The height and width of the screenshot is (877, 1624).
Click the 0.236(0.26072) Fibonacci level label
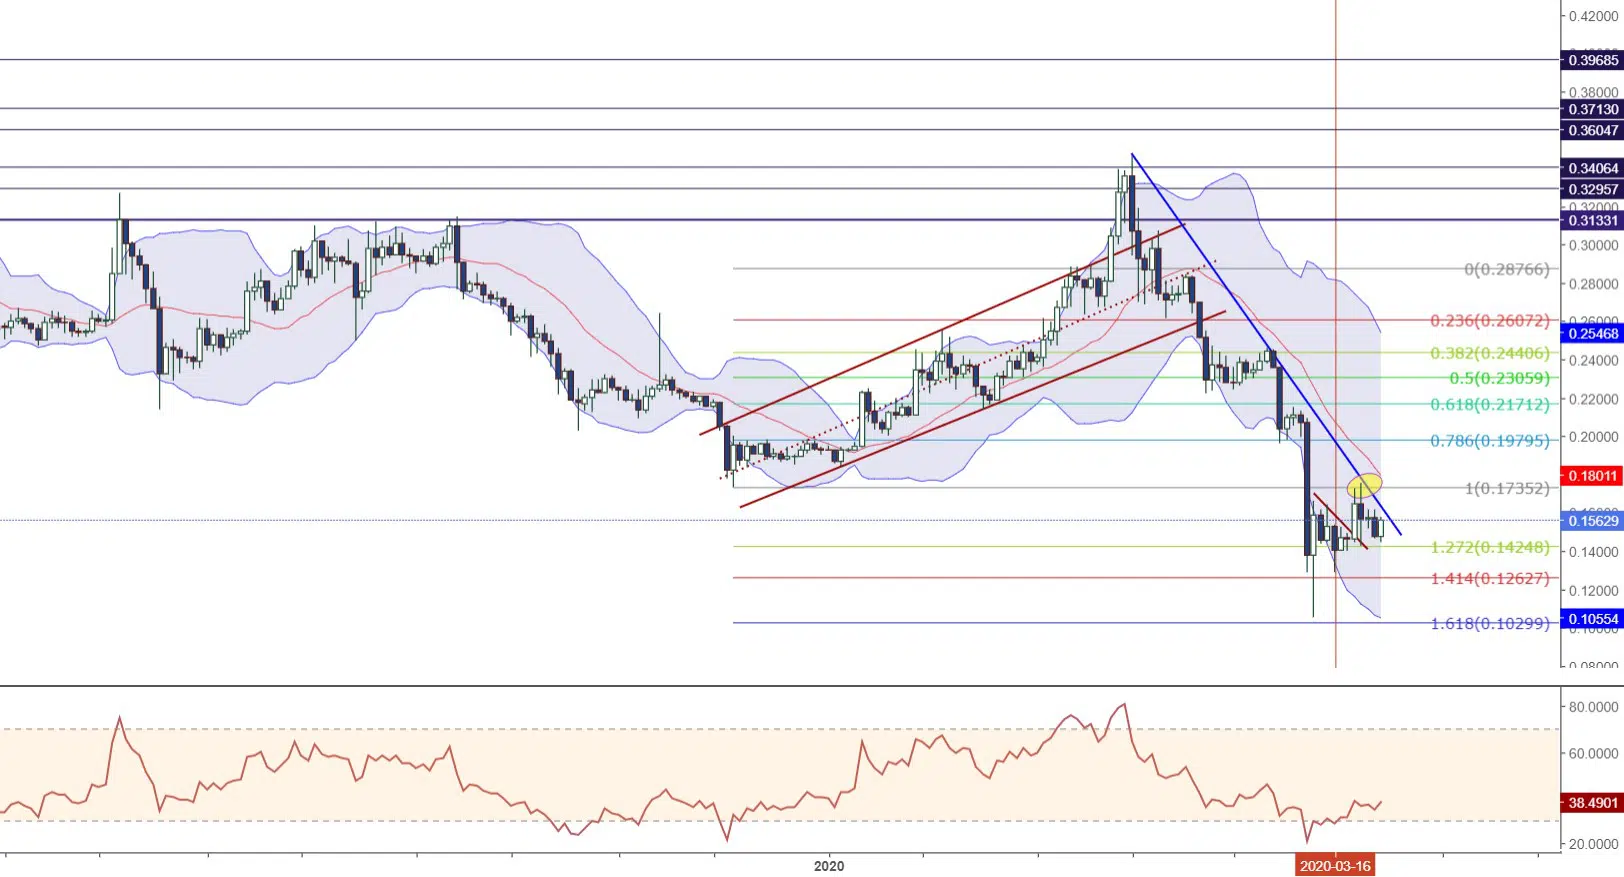click(x=1489, y=321)
